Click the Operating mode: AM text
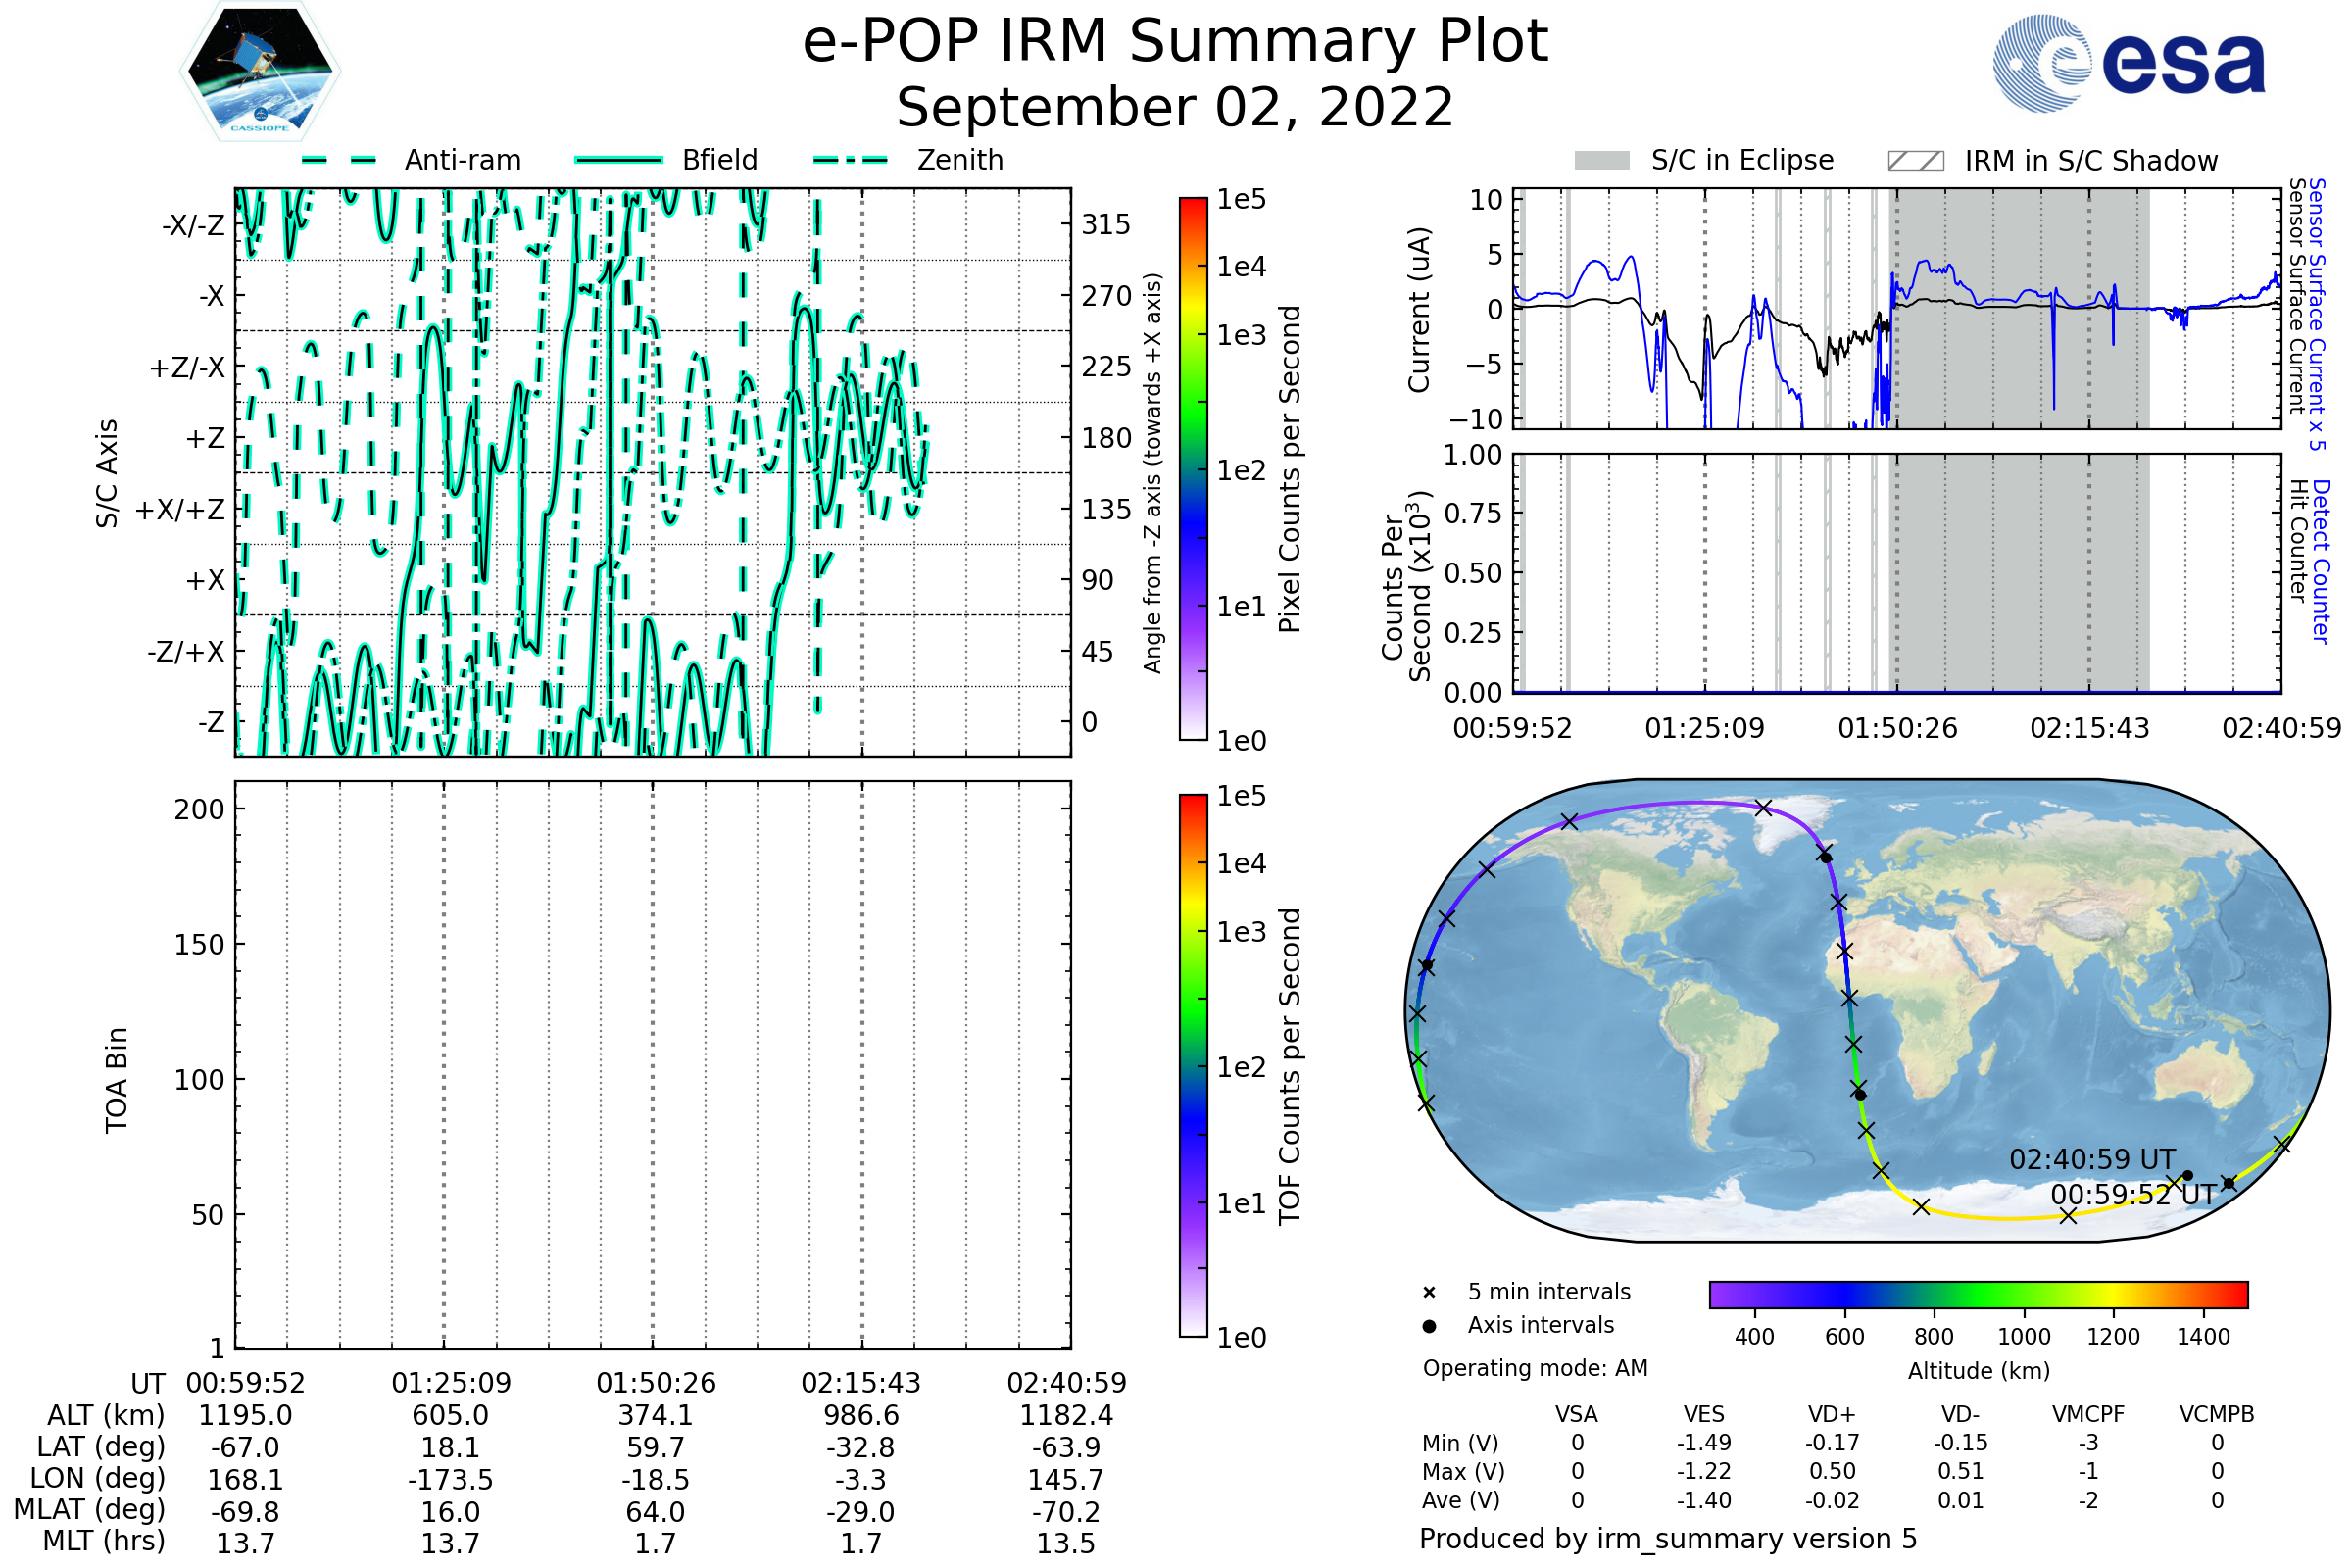Screen dimensions: 2352x1568 [1535, 1368]
